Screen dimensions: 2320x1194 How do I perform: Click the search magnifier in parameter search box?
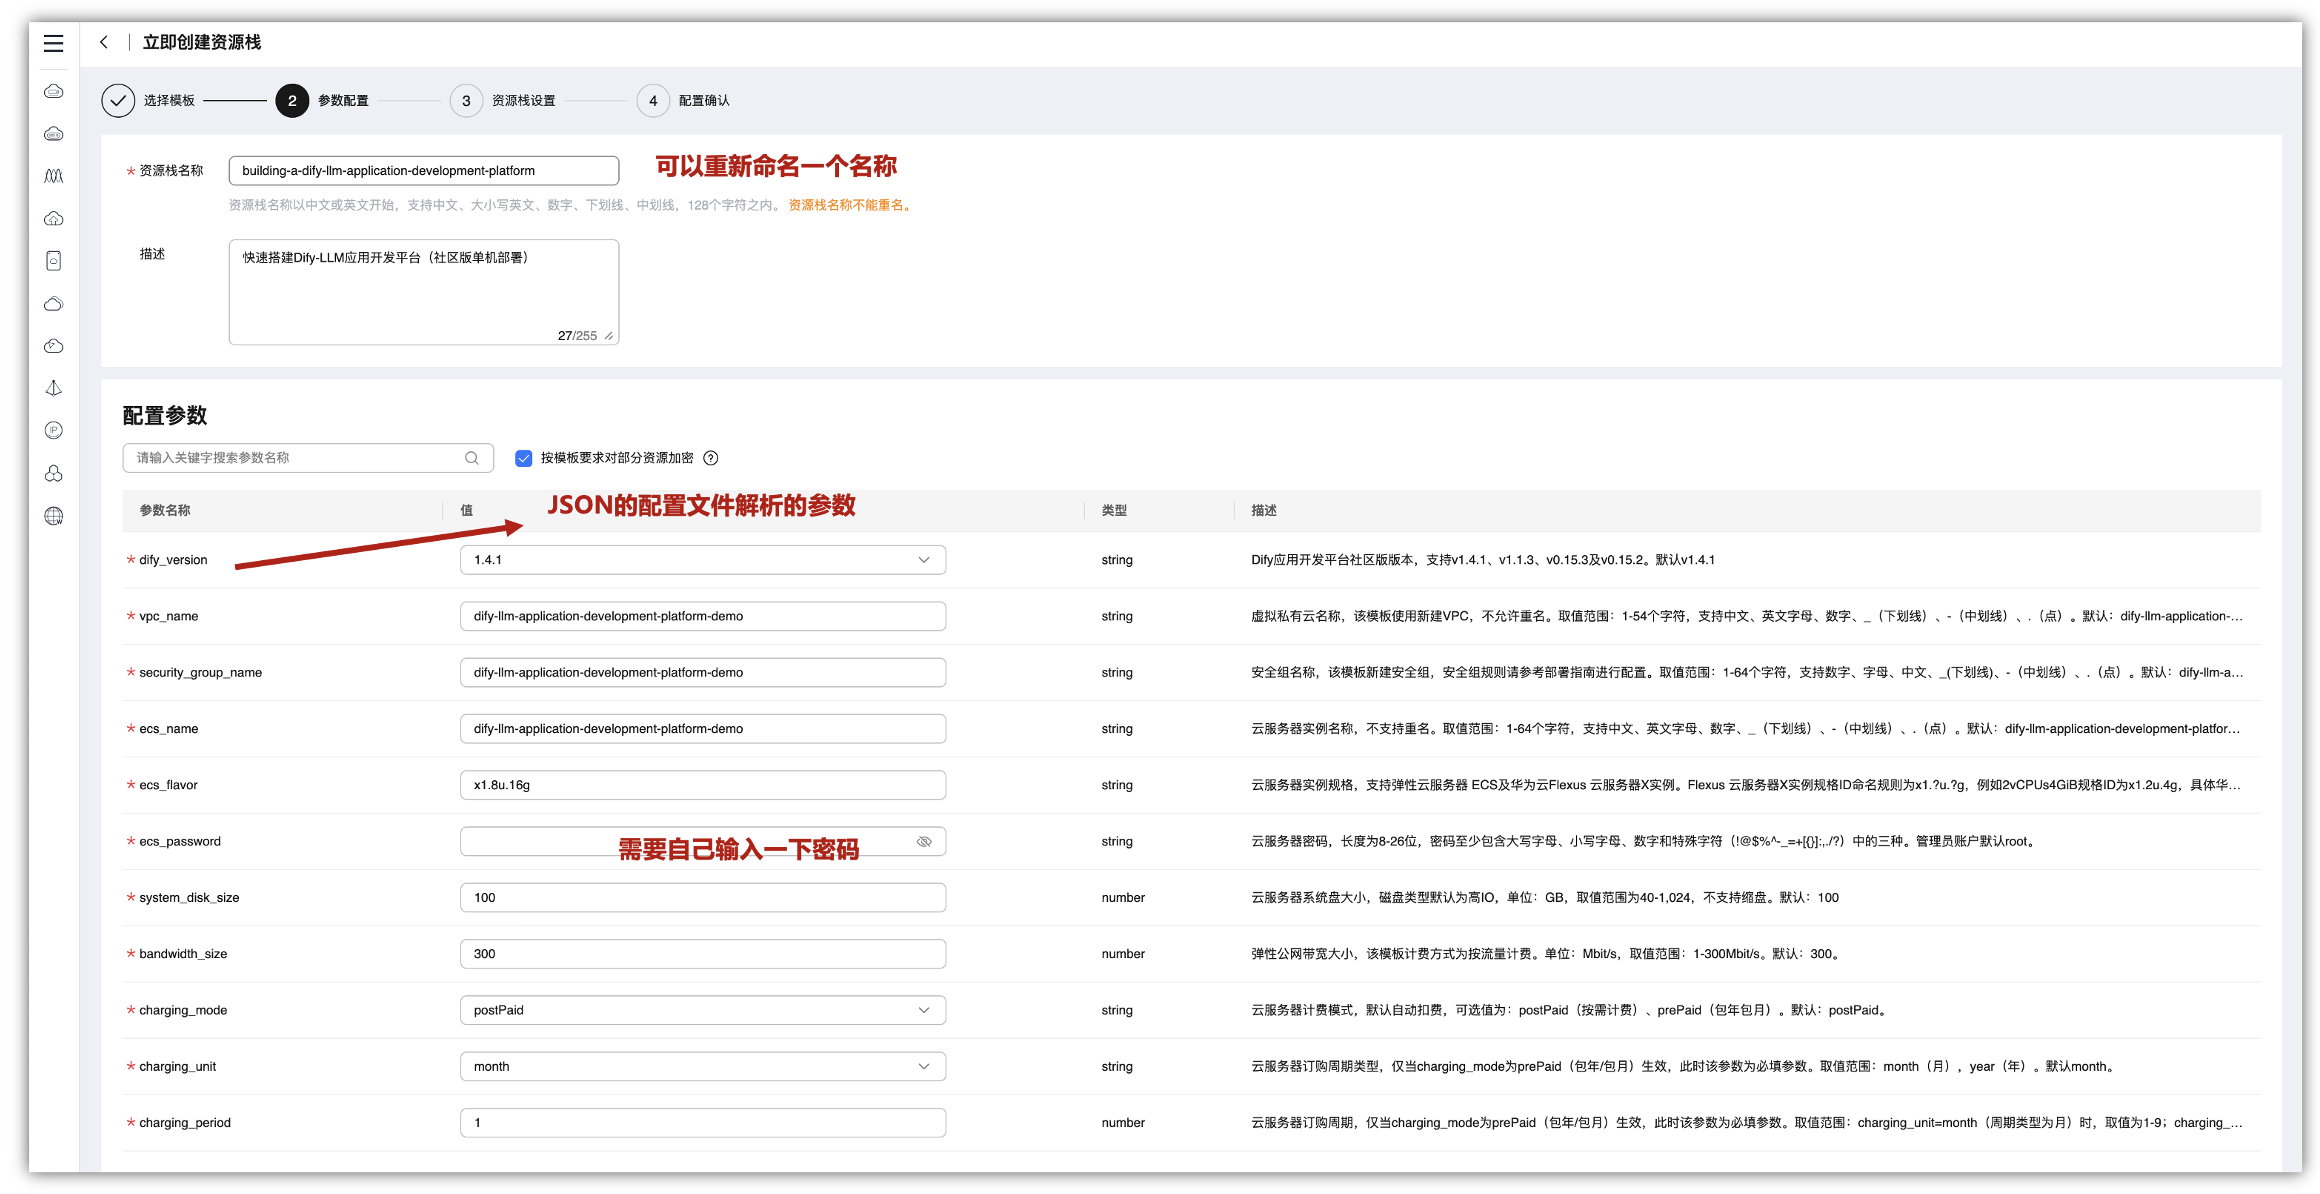472,458
